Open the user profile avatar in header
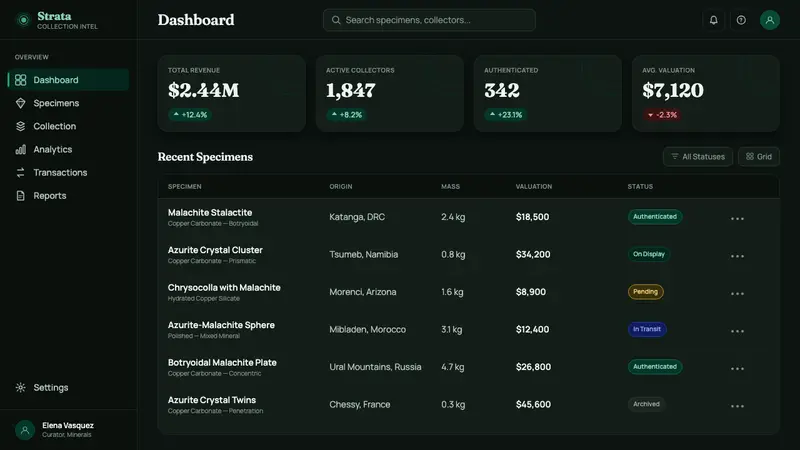The height and width of the screenshot is (450, 800). tap(769, 20)
